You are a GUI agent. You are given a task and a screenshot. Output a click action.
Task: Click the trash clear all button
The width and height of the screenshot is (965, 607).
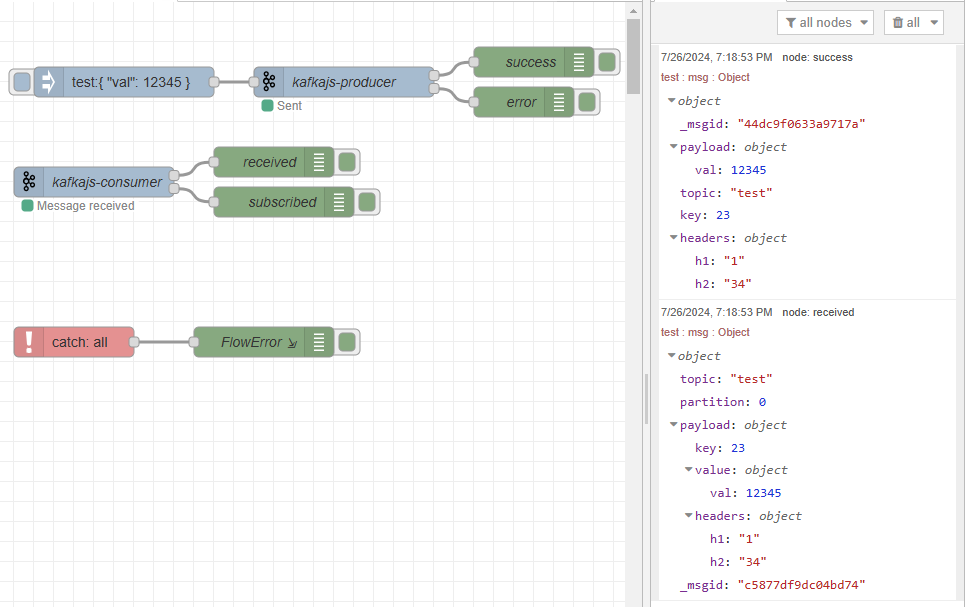click(x=906, y=23)
